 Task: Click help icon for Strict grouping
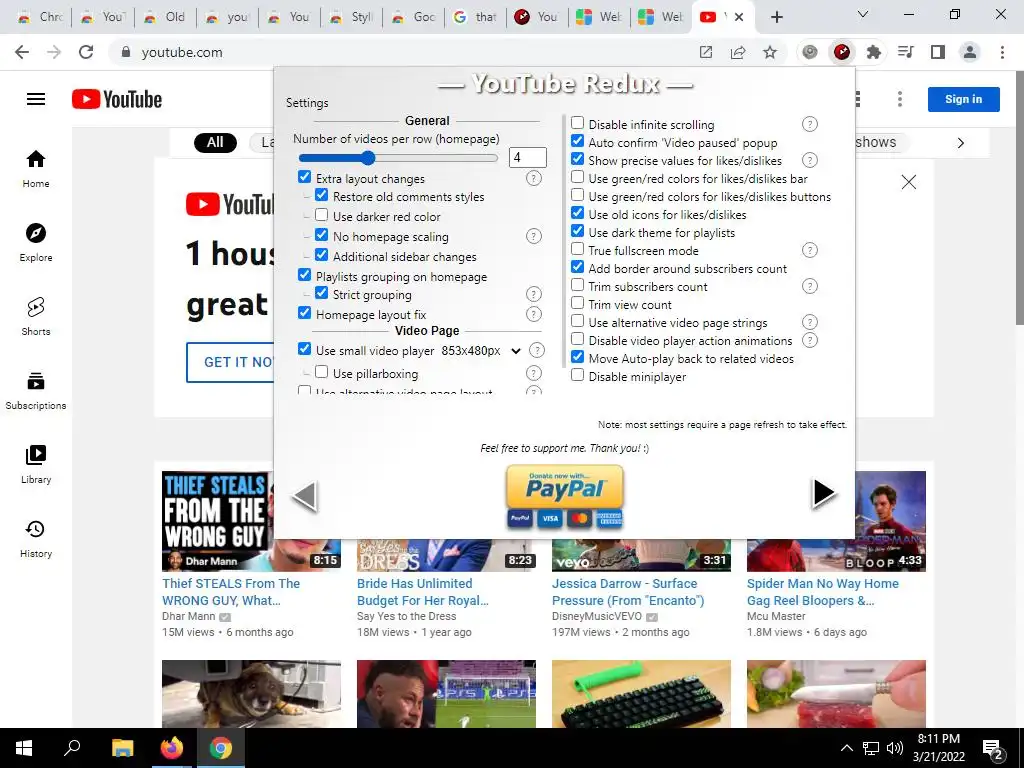click(x=534, y=295)
